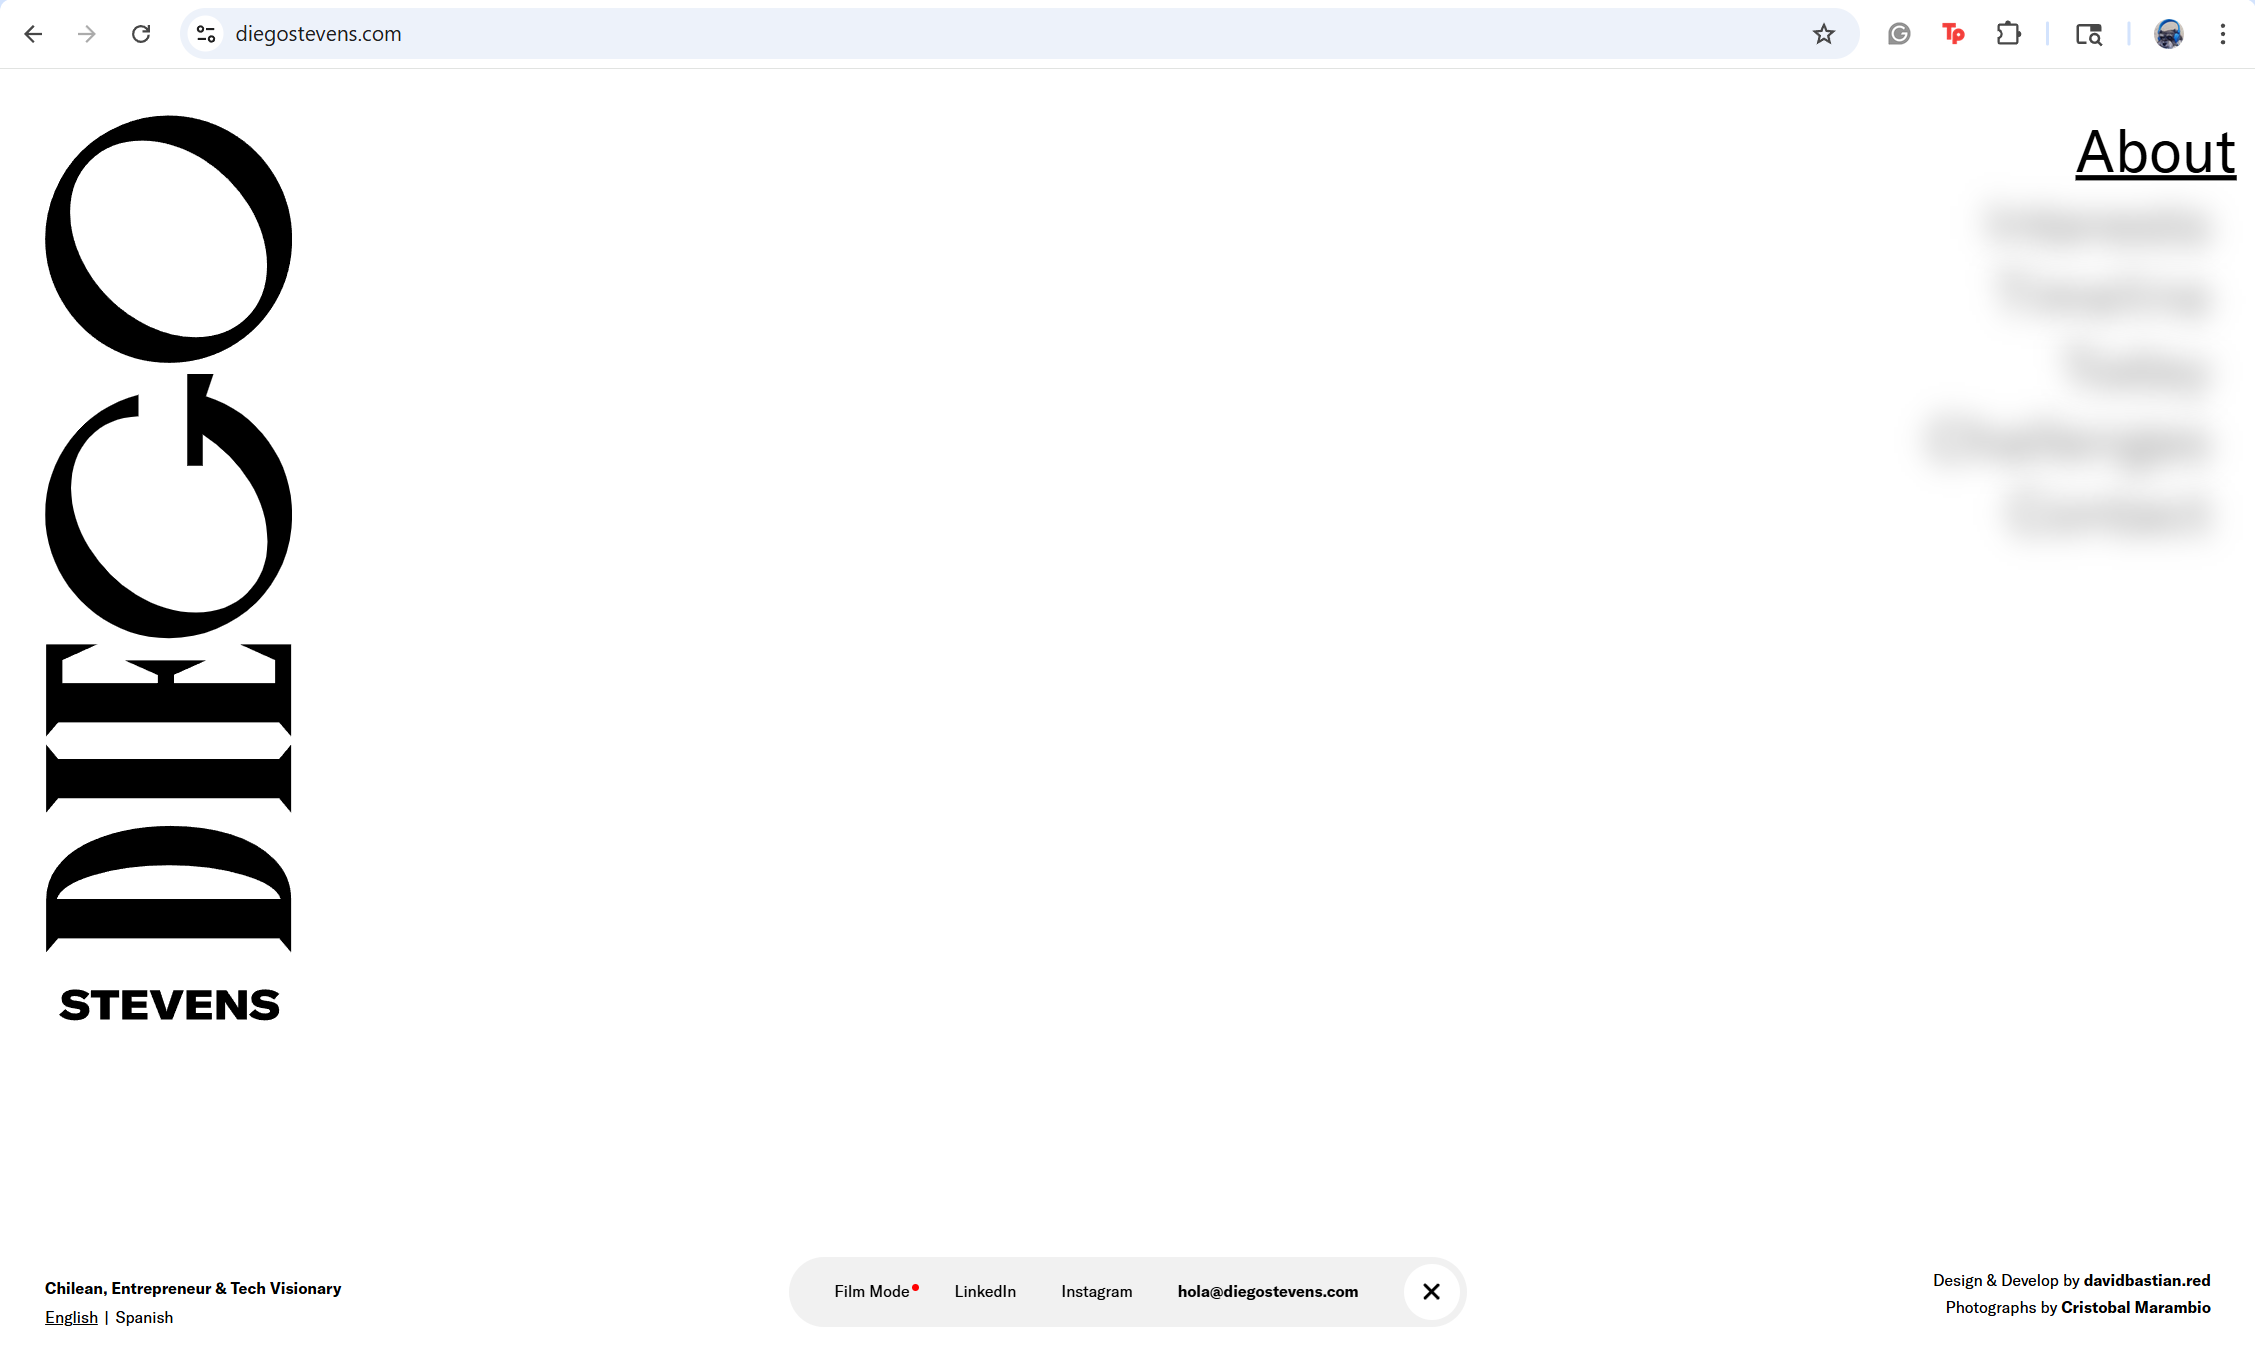Image resolution: width=2255 pixels, height=1364 pixels.
Task: Open the Chrome profile avatar
Action: pyautogui.click(x=2168, y=34)
